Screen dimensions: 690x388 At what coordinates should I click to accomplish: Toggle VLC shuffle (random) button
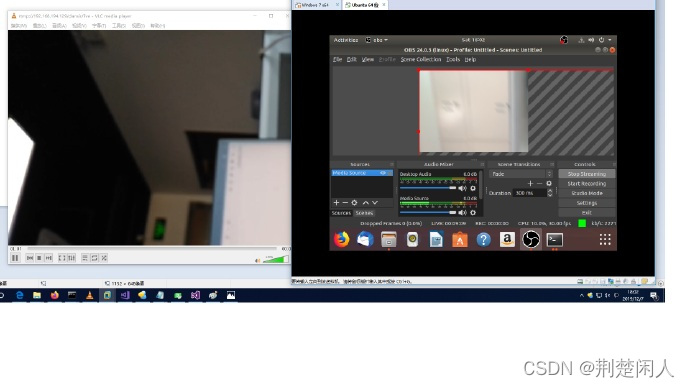[104, 258]
